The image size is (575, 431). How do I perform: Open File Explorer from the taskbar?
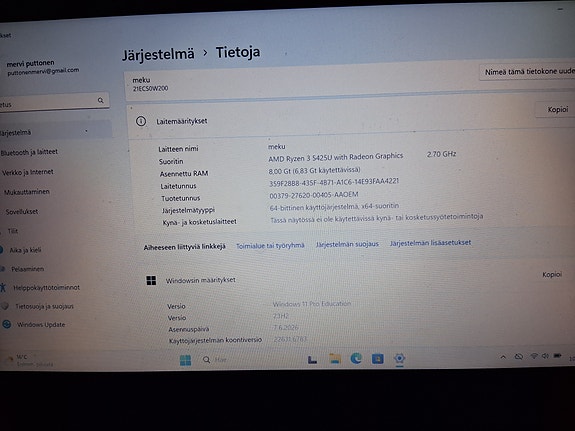tap(335, 359)
